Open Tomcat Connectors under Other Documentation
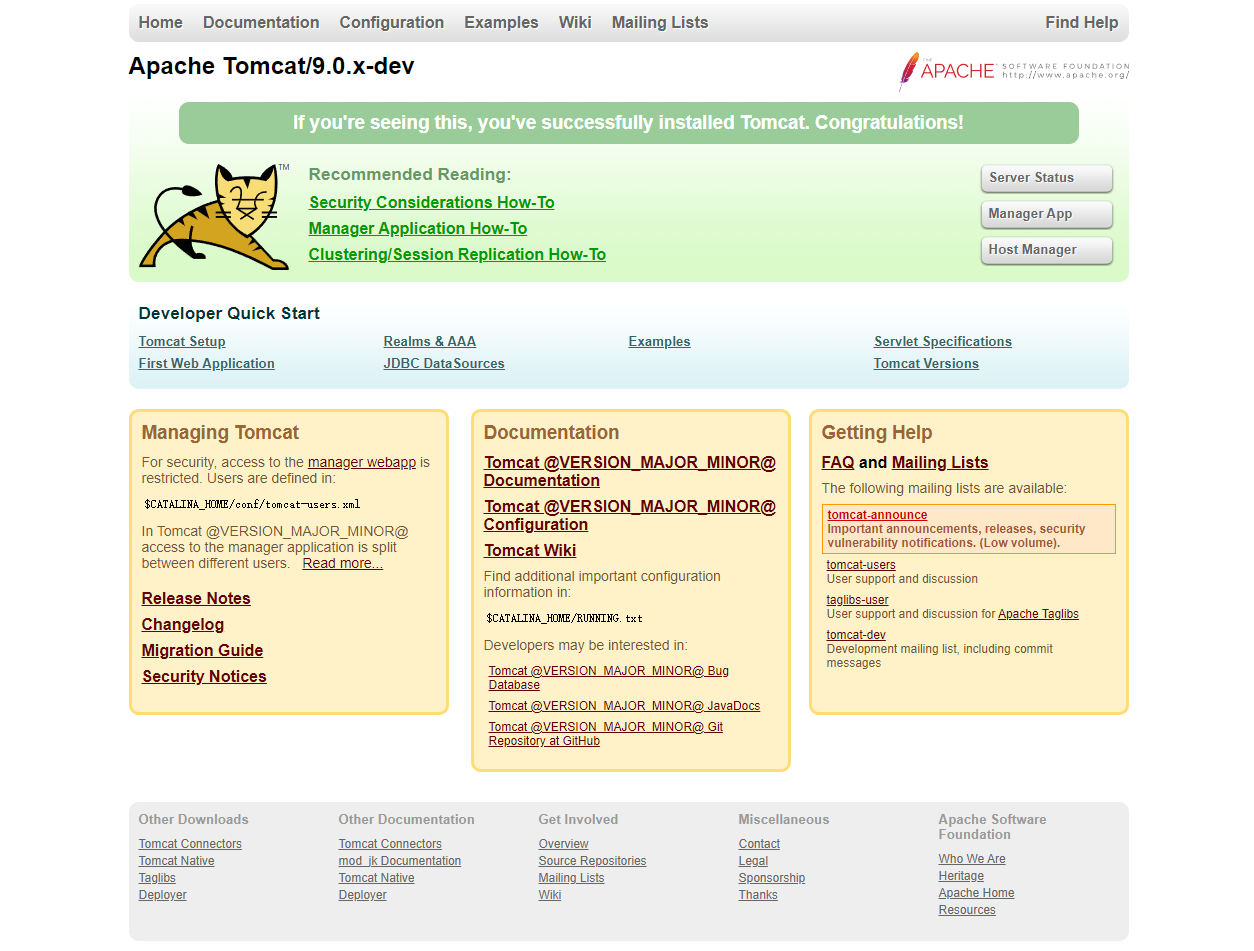Image resolution: width=1254 pixels, height=951 pixels. pos(390,844)
